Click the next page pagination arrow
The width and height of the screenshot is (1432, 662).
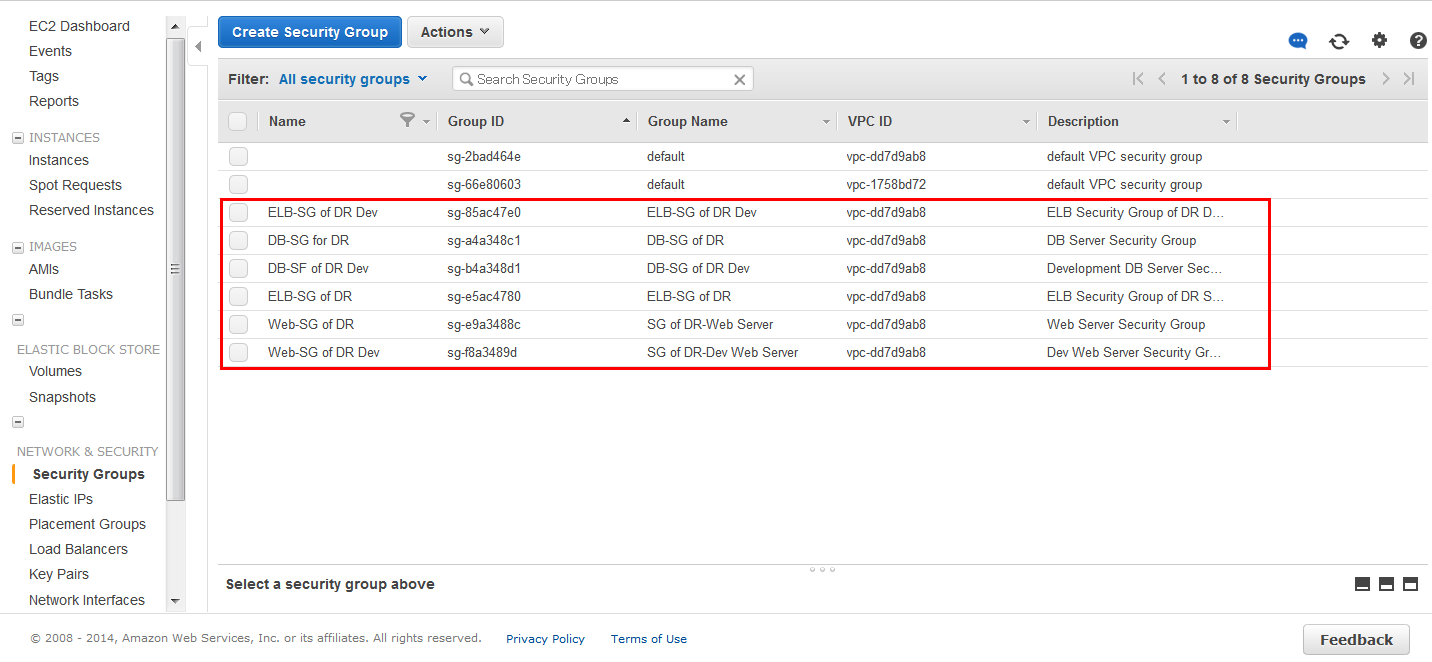coord(1386,78)
